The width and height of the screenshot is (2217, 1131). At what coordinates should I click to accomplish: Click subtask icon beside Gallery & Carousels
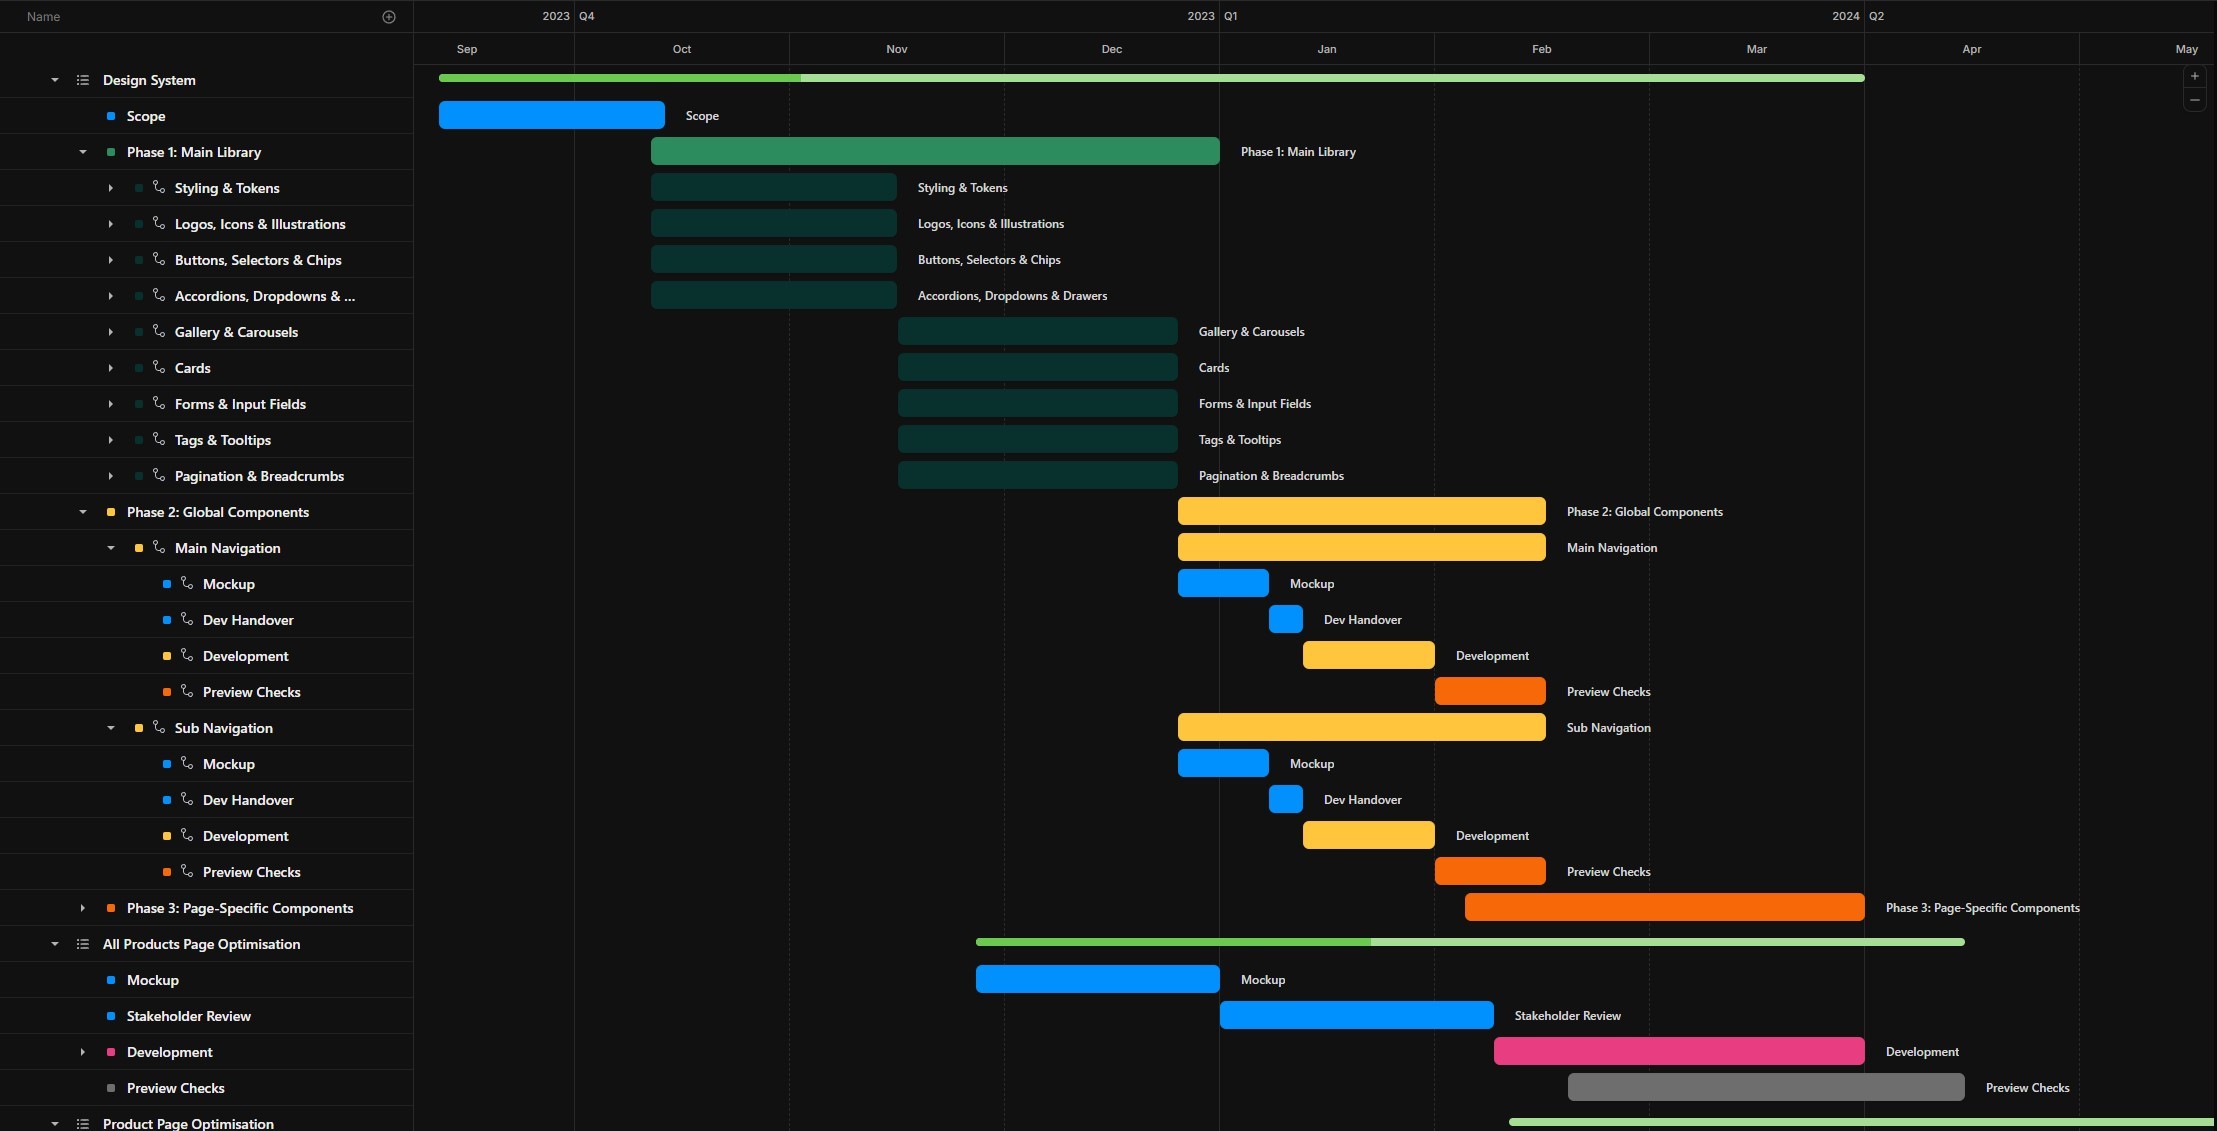159,331
